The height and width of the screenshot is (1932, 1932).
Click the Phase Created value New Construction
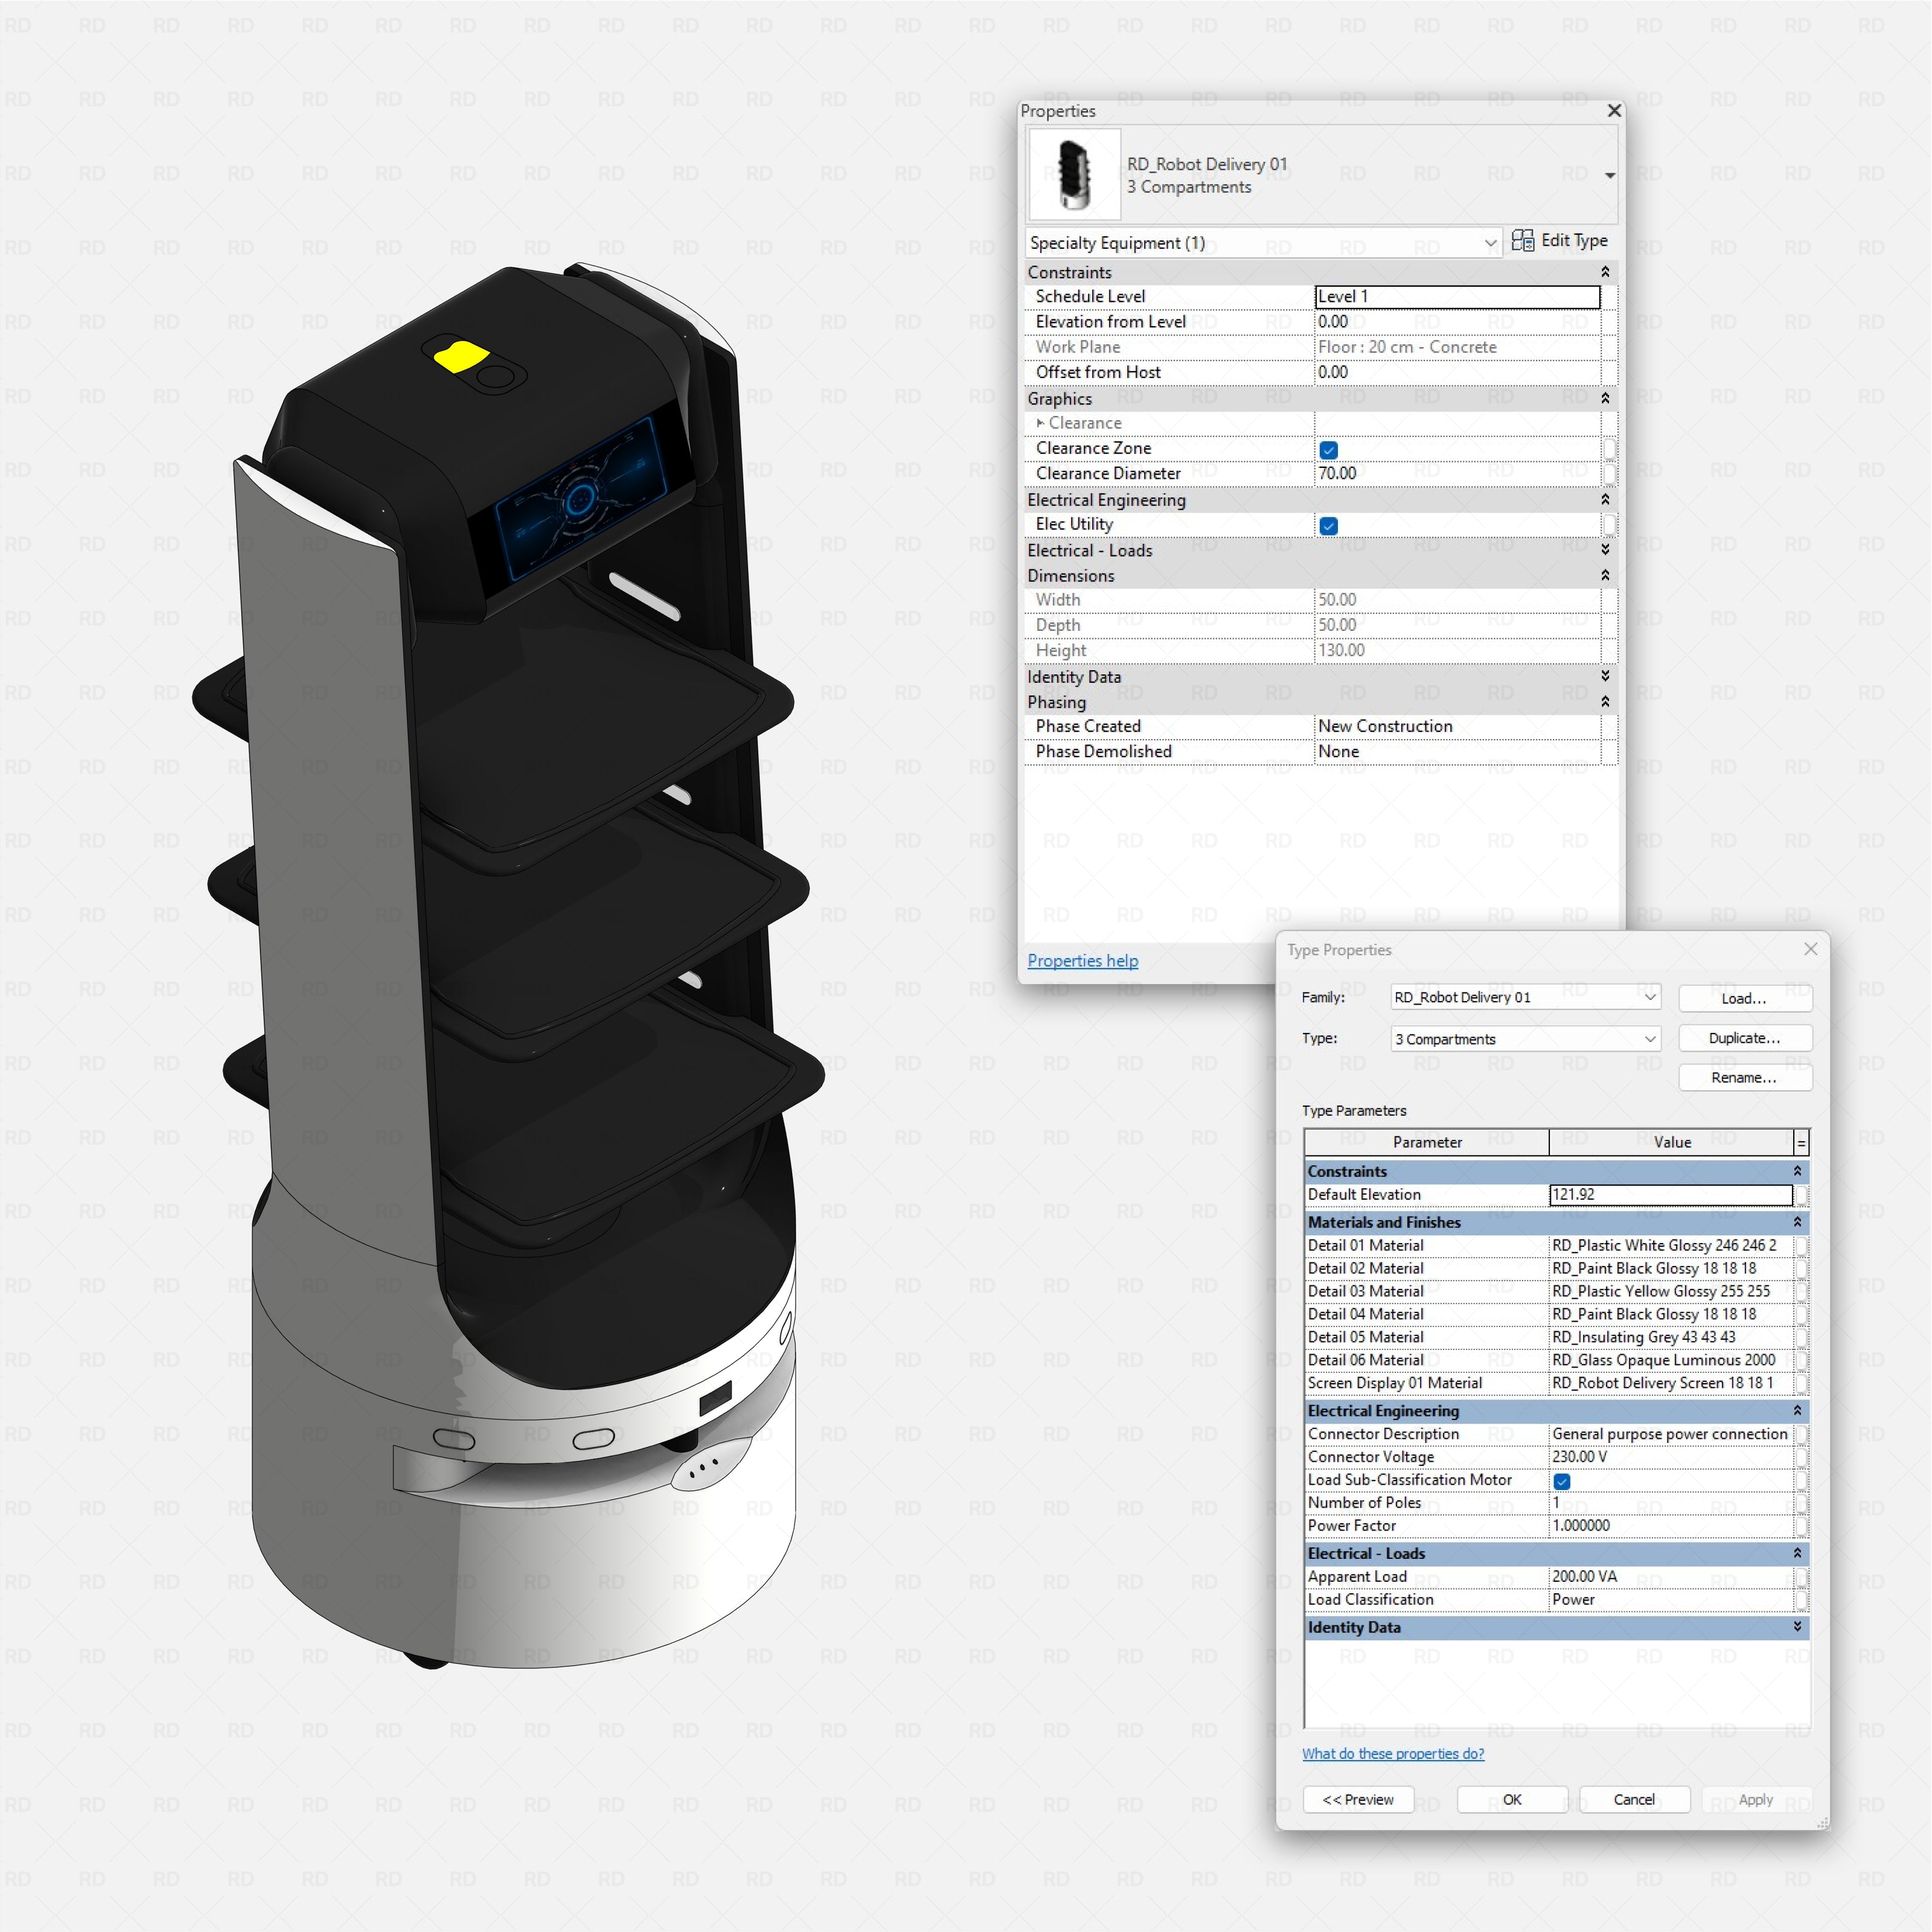[x=1457, y=726]
